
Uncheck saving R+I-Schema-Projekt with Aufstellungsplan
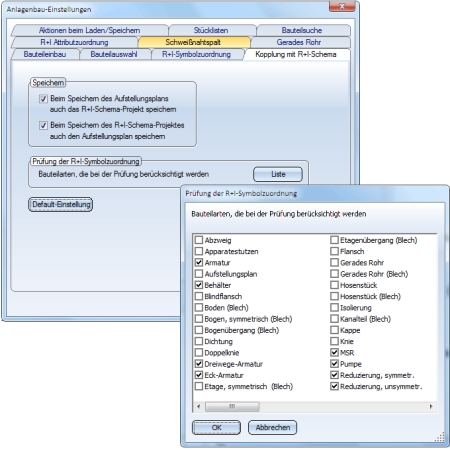coord(43,99)
